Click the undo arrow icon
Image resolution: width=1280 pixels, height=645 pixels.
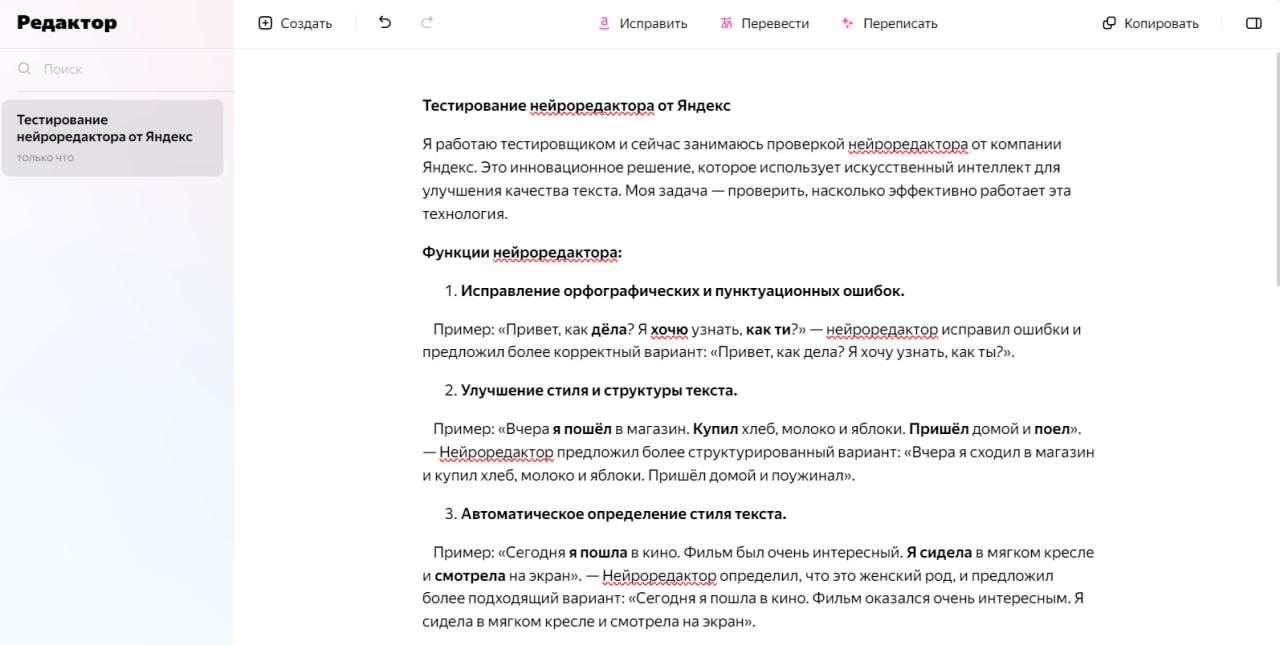(x=384, y=21)
